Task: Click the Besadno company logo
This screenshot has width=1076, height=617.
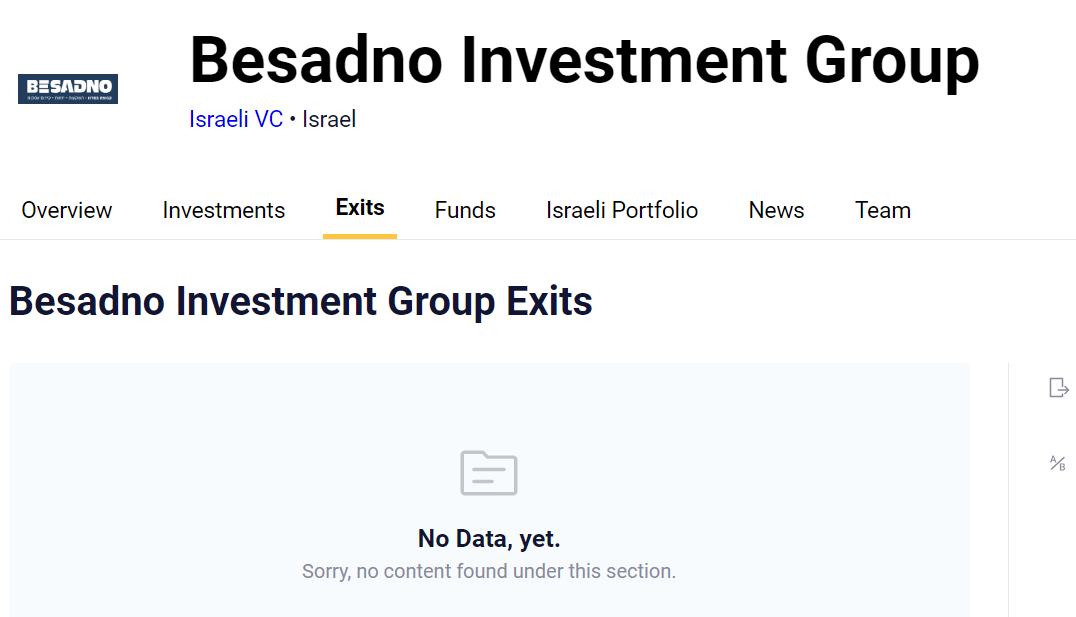Action: [x=68, y=89]
